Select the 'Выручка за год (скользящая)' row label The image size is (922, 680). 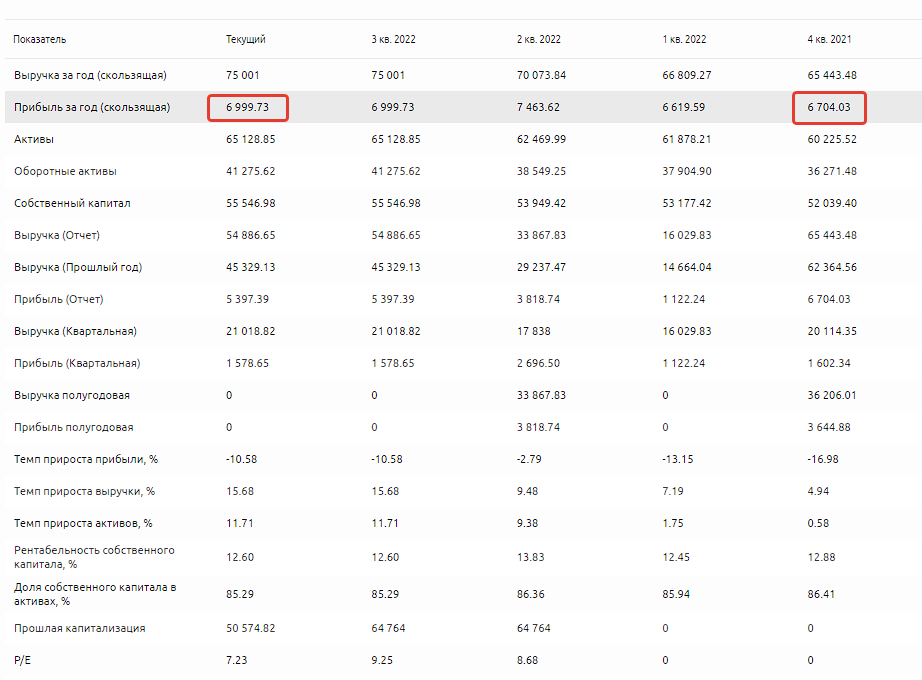[x=90, y=75]
